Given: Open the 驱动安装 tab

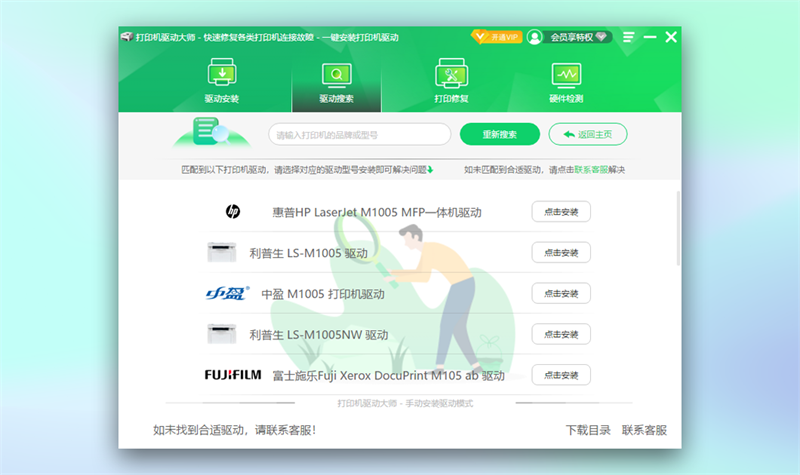Looking at the screenshot, I should (222, 81).
